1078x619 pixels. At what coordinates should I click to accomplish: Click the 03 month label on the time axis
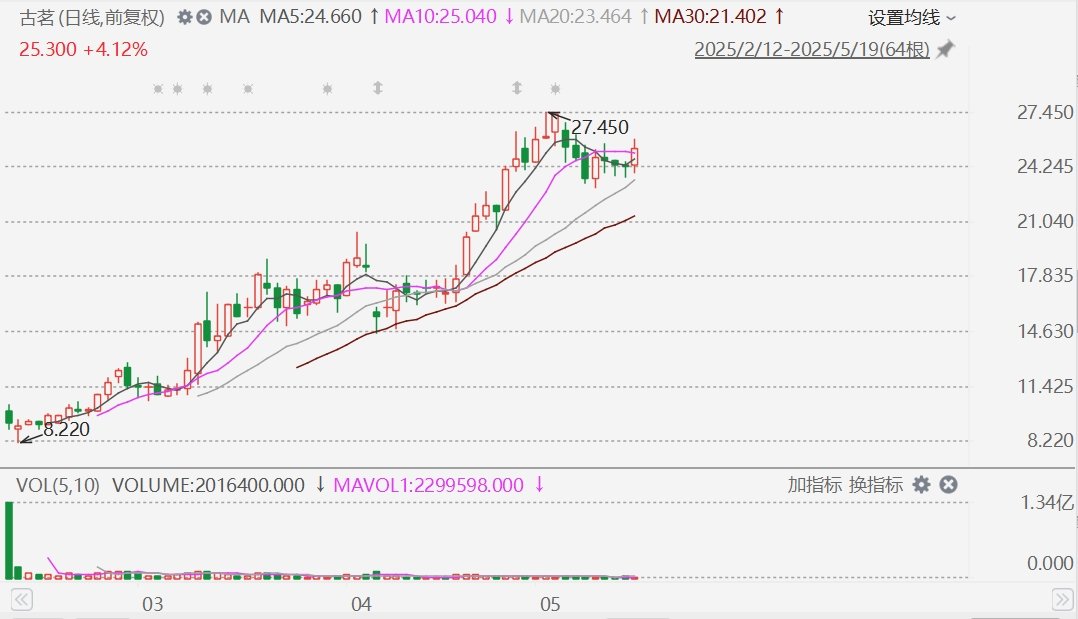tap(153, 605)
